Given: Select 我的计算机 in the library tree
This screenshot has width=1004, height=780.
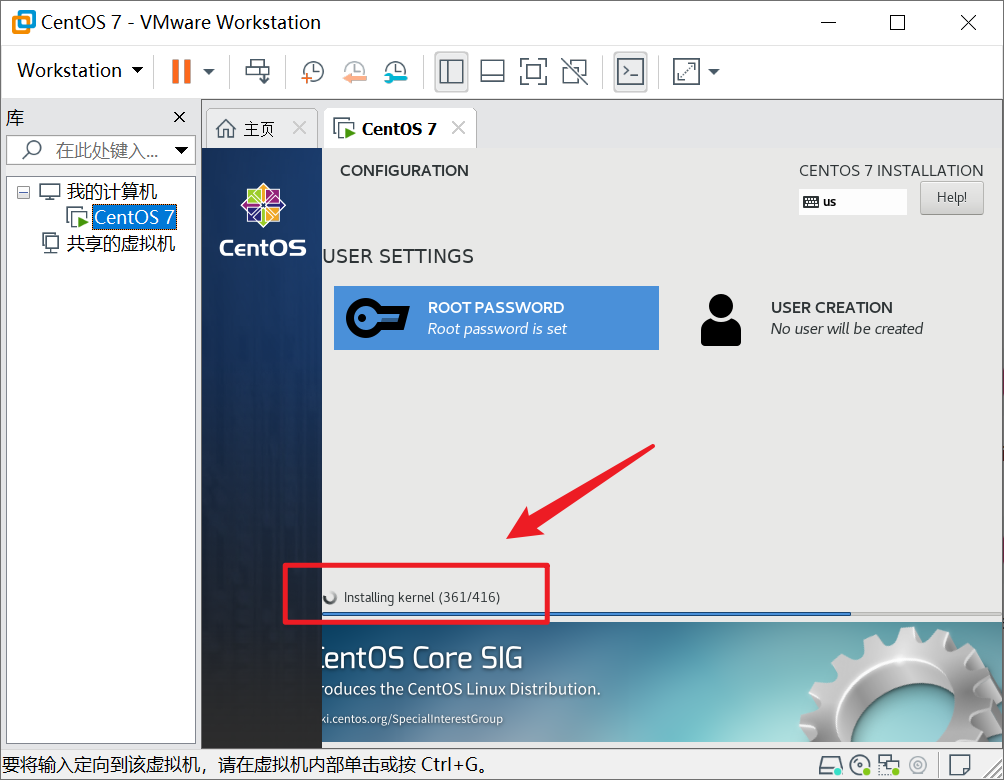Looking at the screenshot, I should click(111, 191).
